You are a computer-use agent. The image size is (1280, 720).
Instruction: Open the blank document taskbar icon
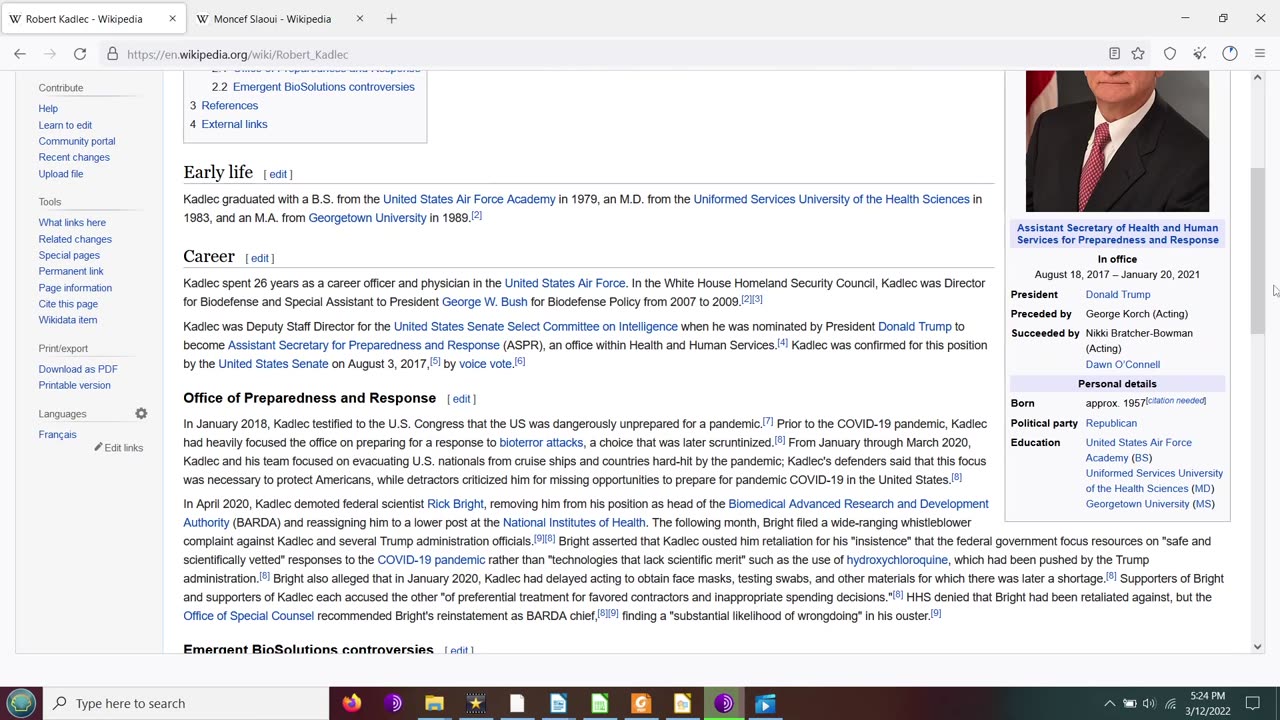(x=517, y=703)
